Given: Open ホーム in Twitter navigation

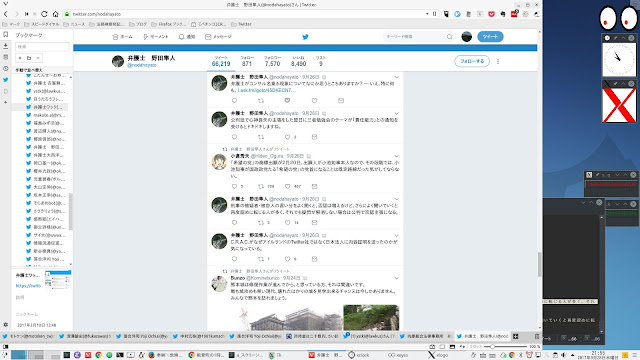Looking at the screenshot, I should pos(122,37).
